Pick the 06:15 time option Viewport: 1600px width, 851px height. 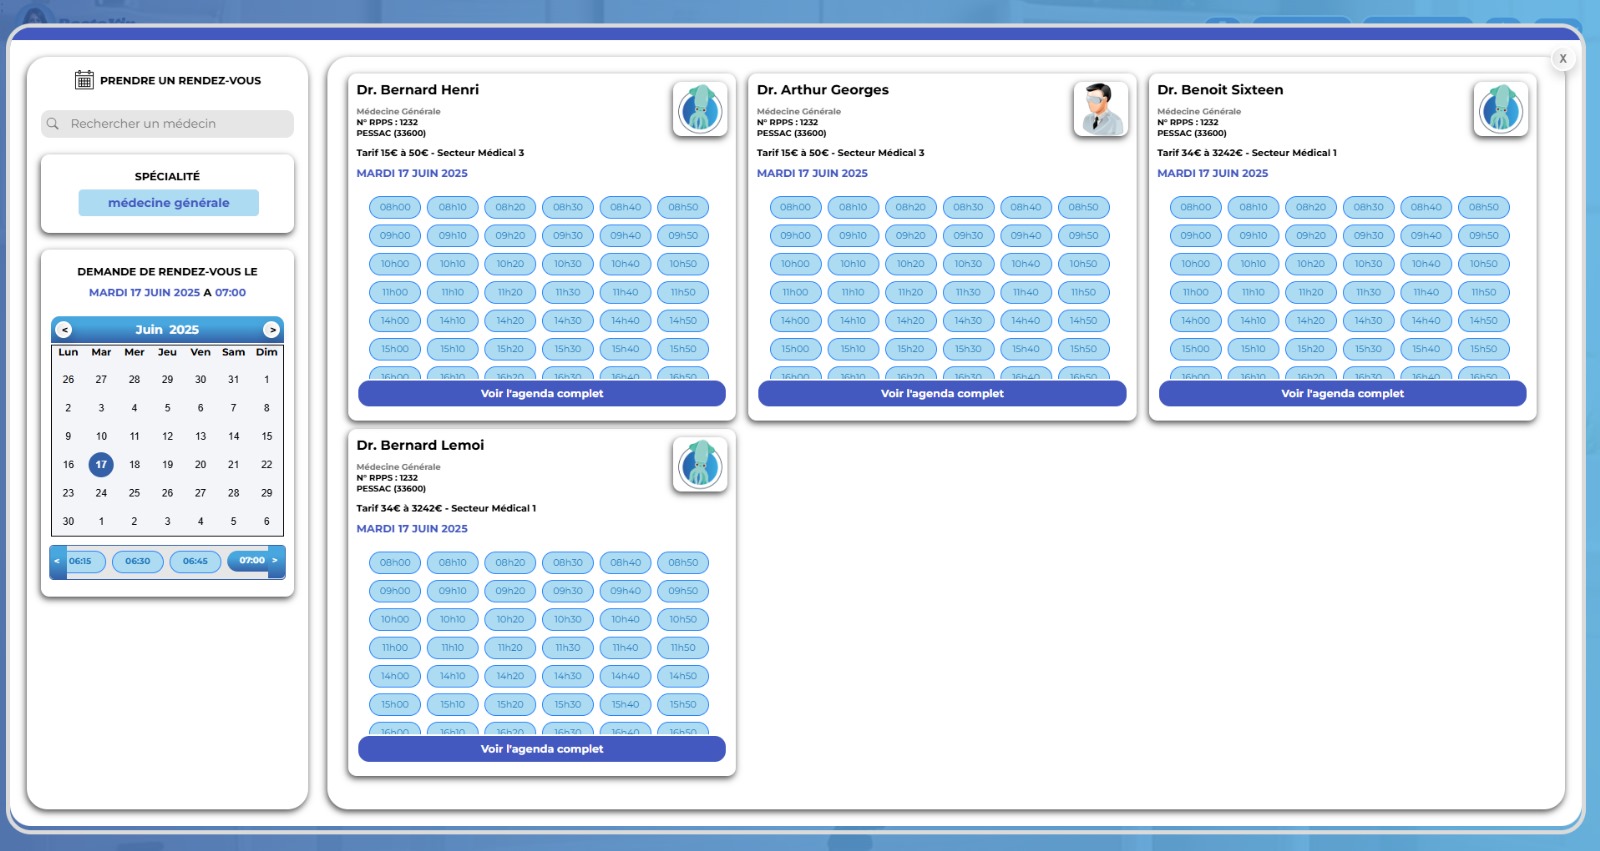coord(81,561)
